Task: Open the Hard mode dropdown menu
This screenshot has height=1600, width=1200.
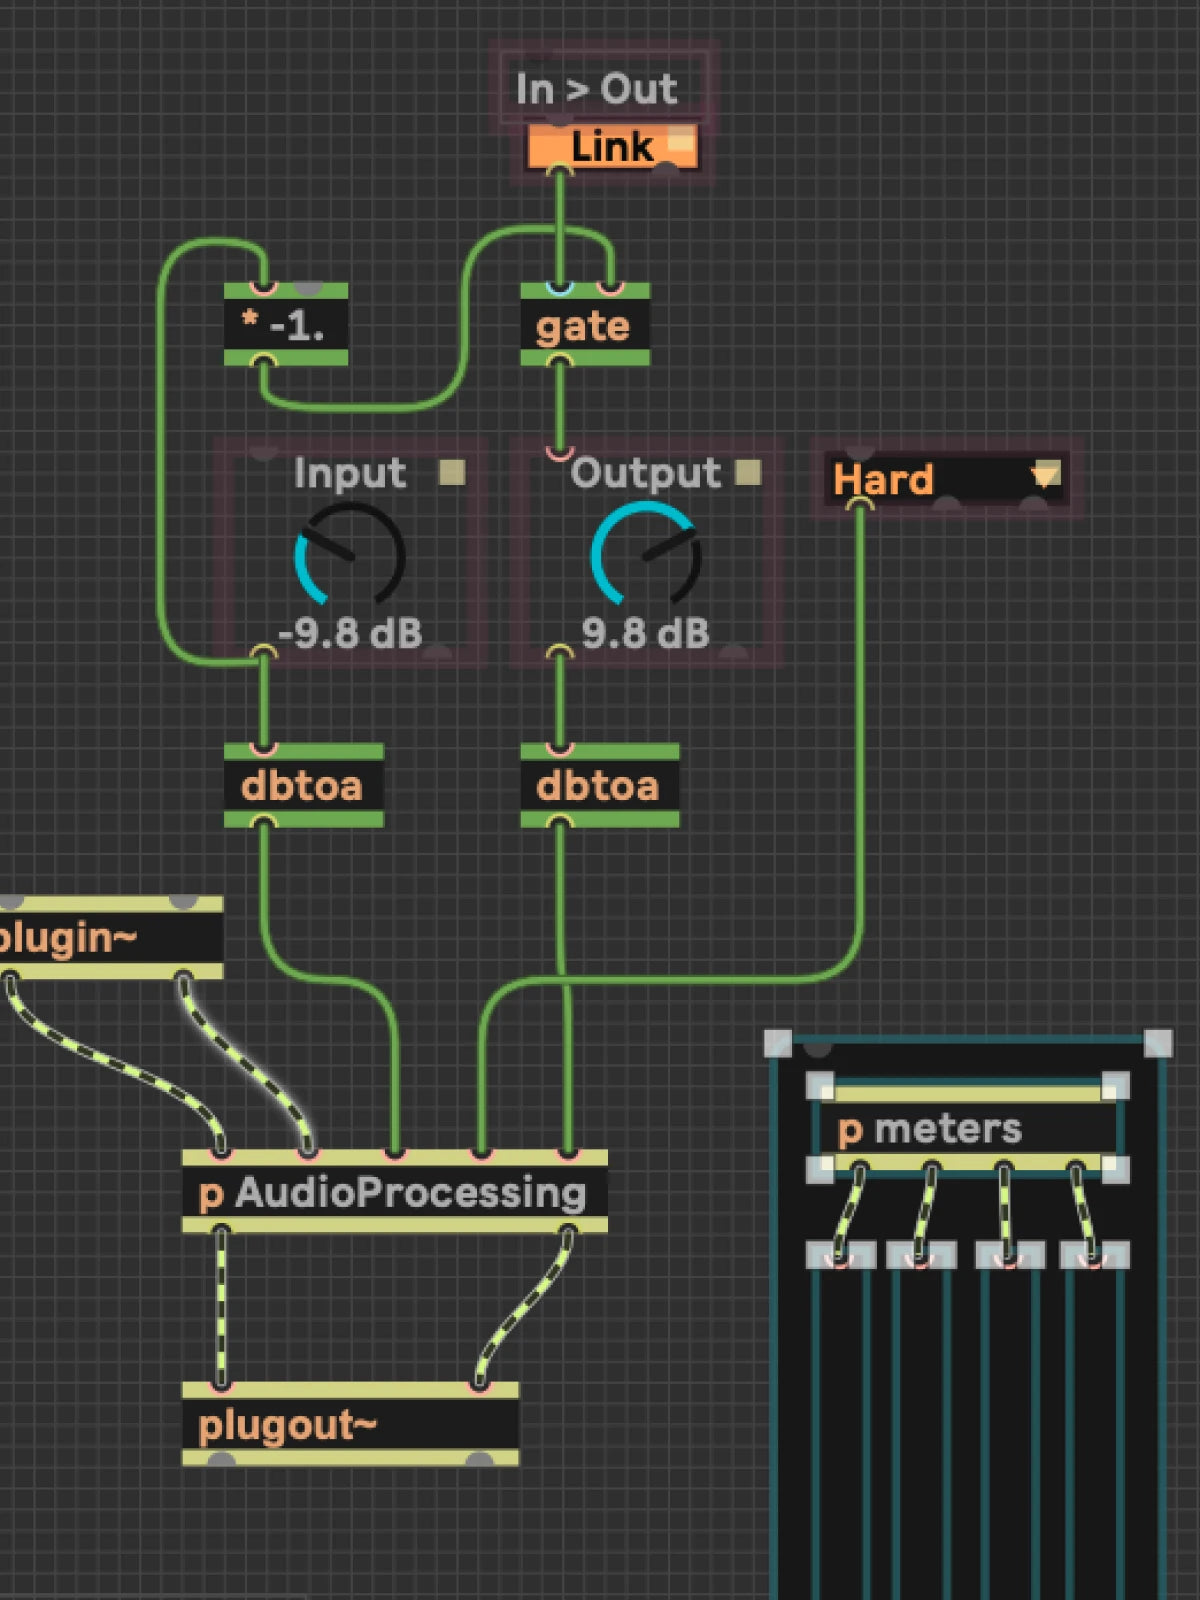Action: point(945,478)
